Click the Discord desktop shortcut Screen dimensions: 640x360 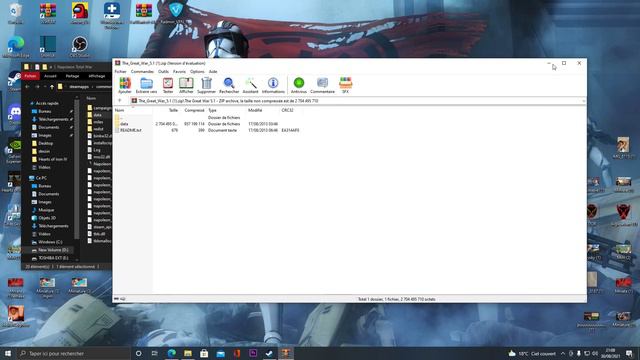(x=15, y=114)
